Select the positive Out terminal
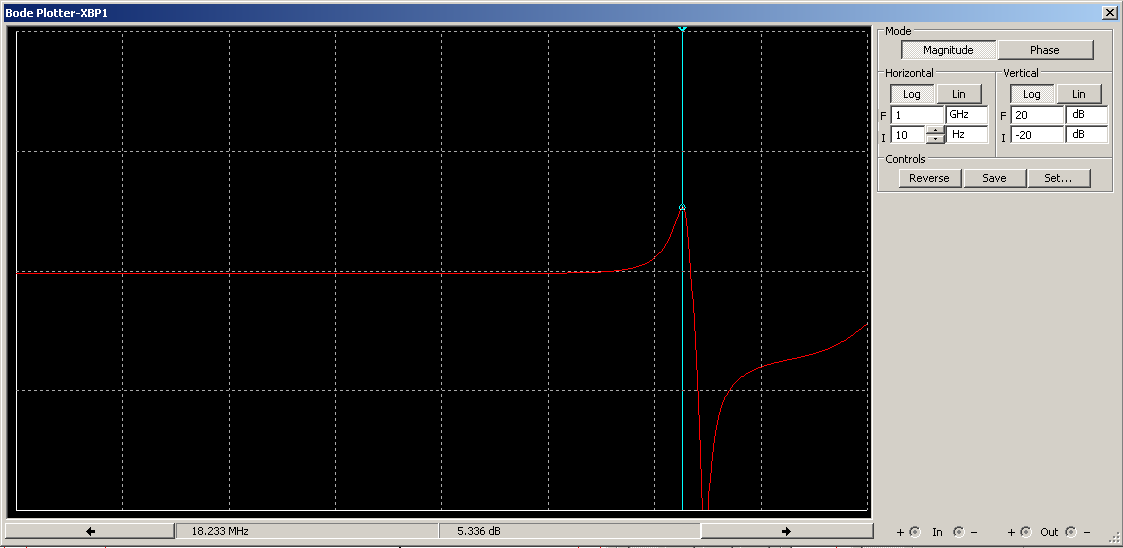Screen dimensions: 1123x548 coord(1026,532)
